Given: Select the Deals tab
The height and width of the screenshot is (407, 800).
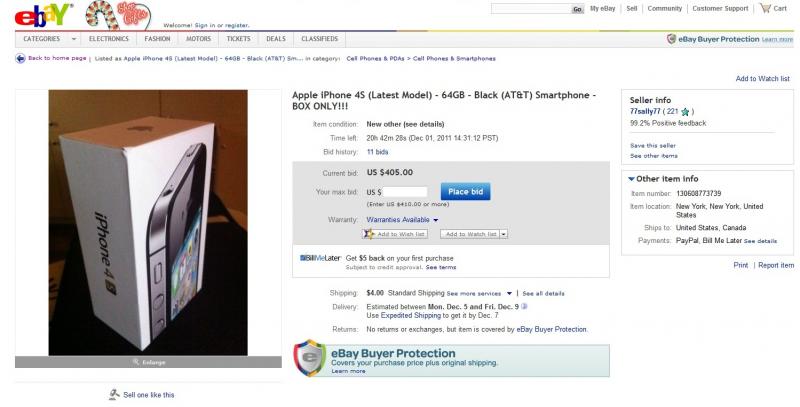Looking at the screenshot, I should (x=276, y=39).
